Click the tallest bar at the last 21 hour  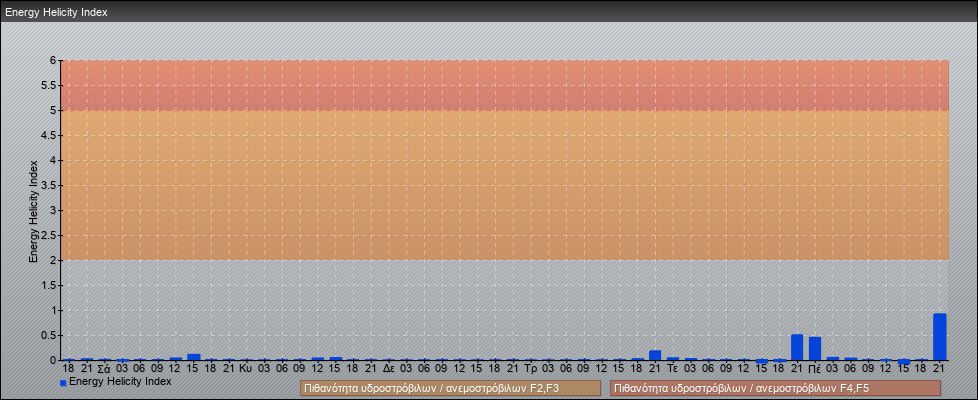click(x=939, y=337)
